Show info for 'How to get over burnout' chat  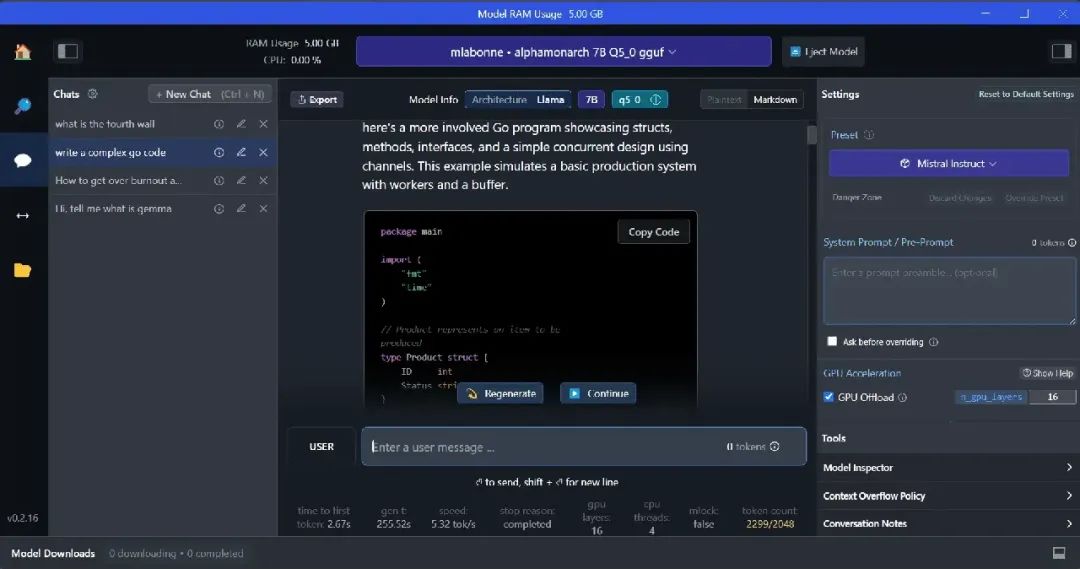click(219, 180)
